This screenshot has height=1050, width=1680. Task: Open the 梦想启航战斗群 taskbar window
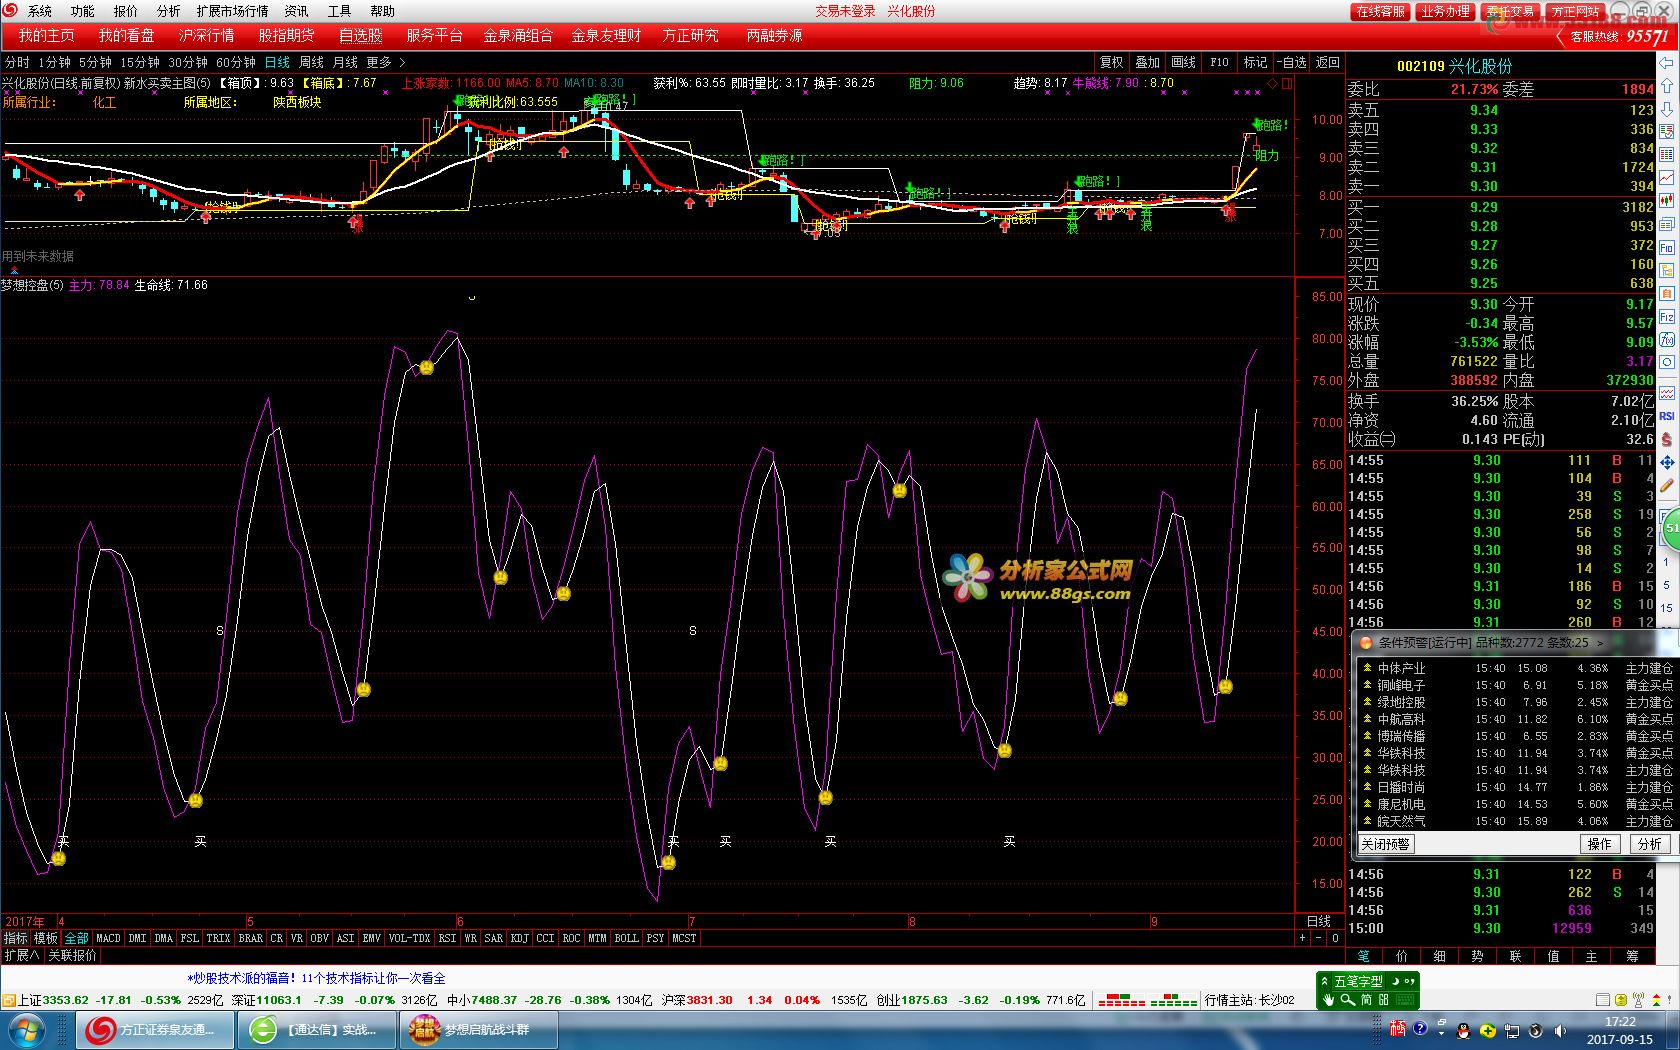coord(478,1030)
